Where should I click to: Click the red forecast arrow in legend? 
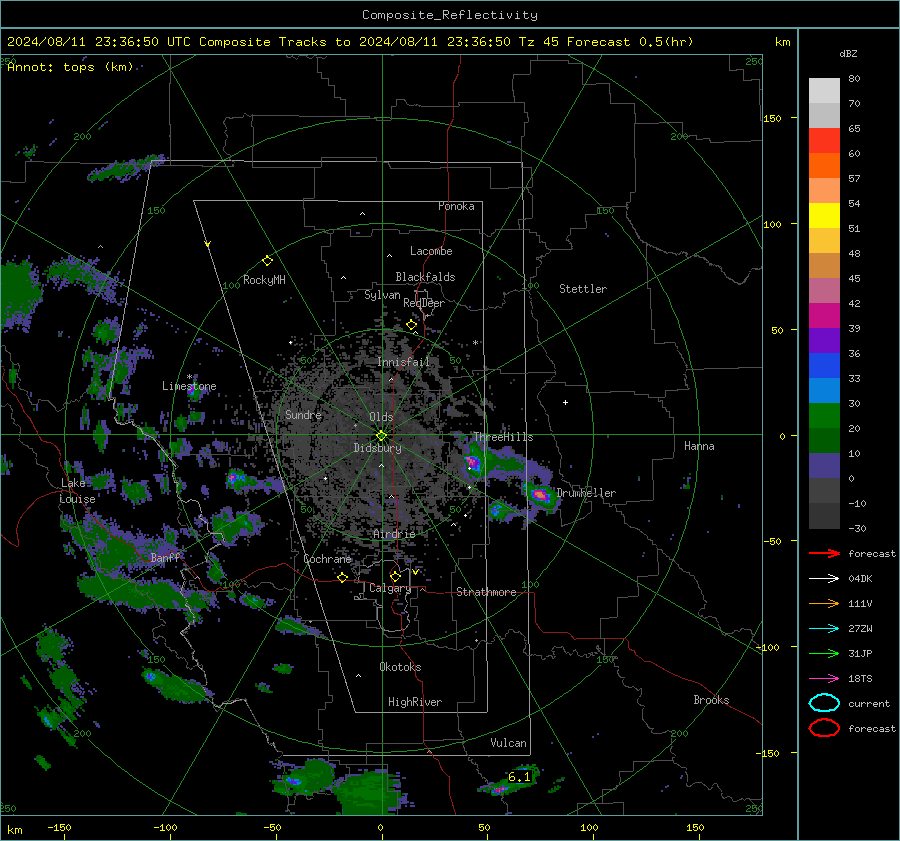pyautogui.click(x=824, y=553)
